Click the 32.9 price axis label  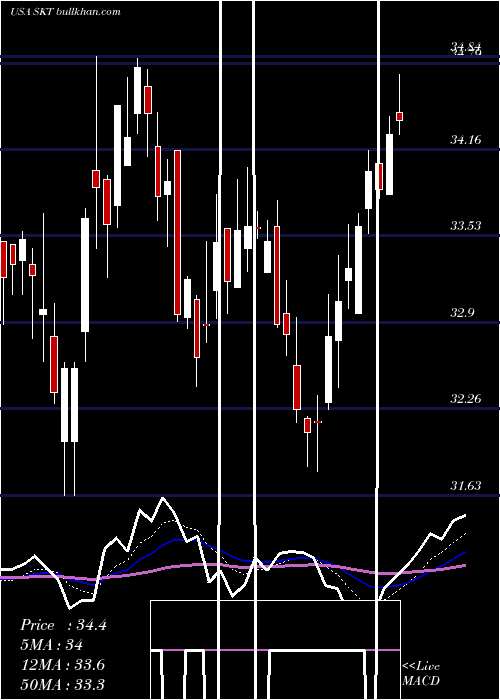462,313
